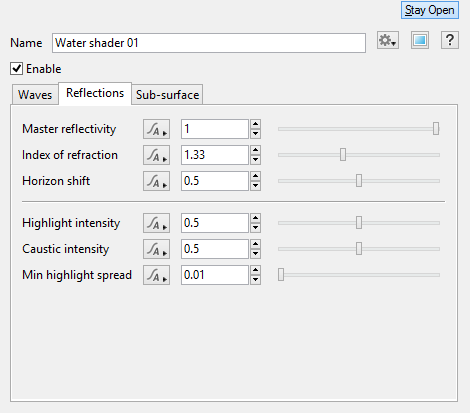Click Min highlight spread animation icon

coord(156,275)
